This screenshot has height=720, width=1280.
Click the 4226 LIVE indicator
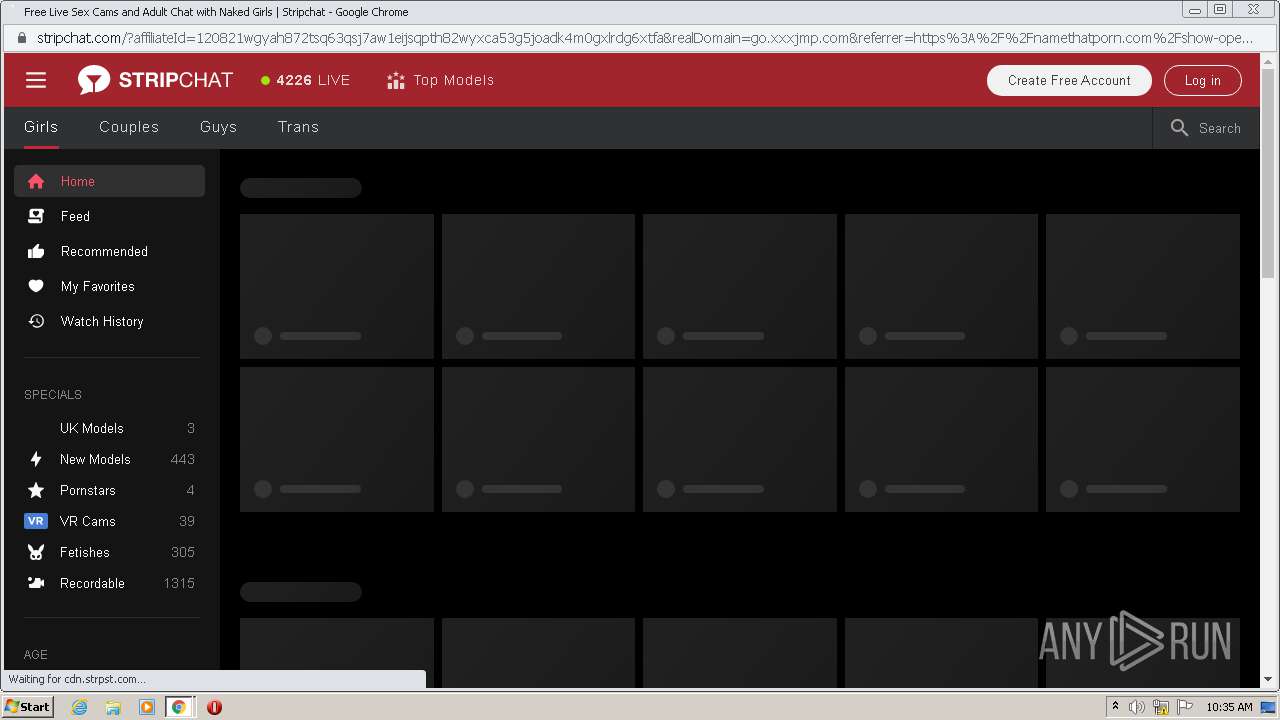click(306, 80)
